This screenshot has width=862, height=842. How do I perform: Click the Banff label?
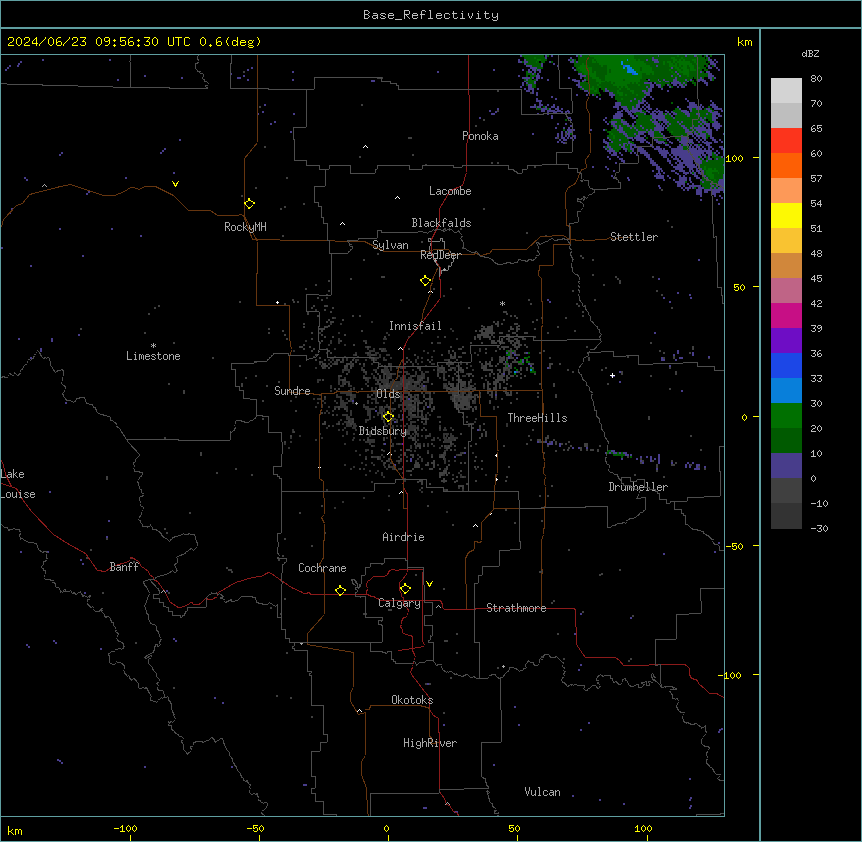coord(124,567)
